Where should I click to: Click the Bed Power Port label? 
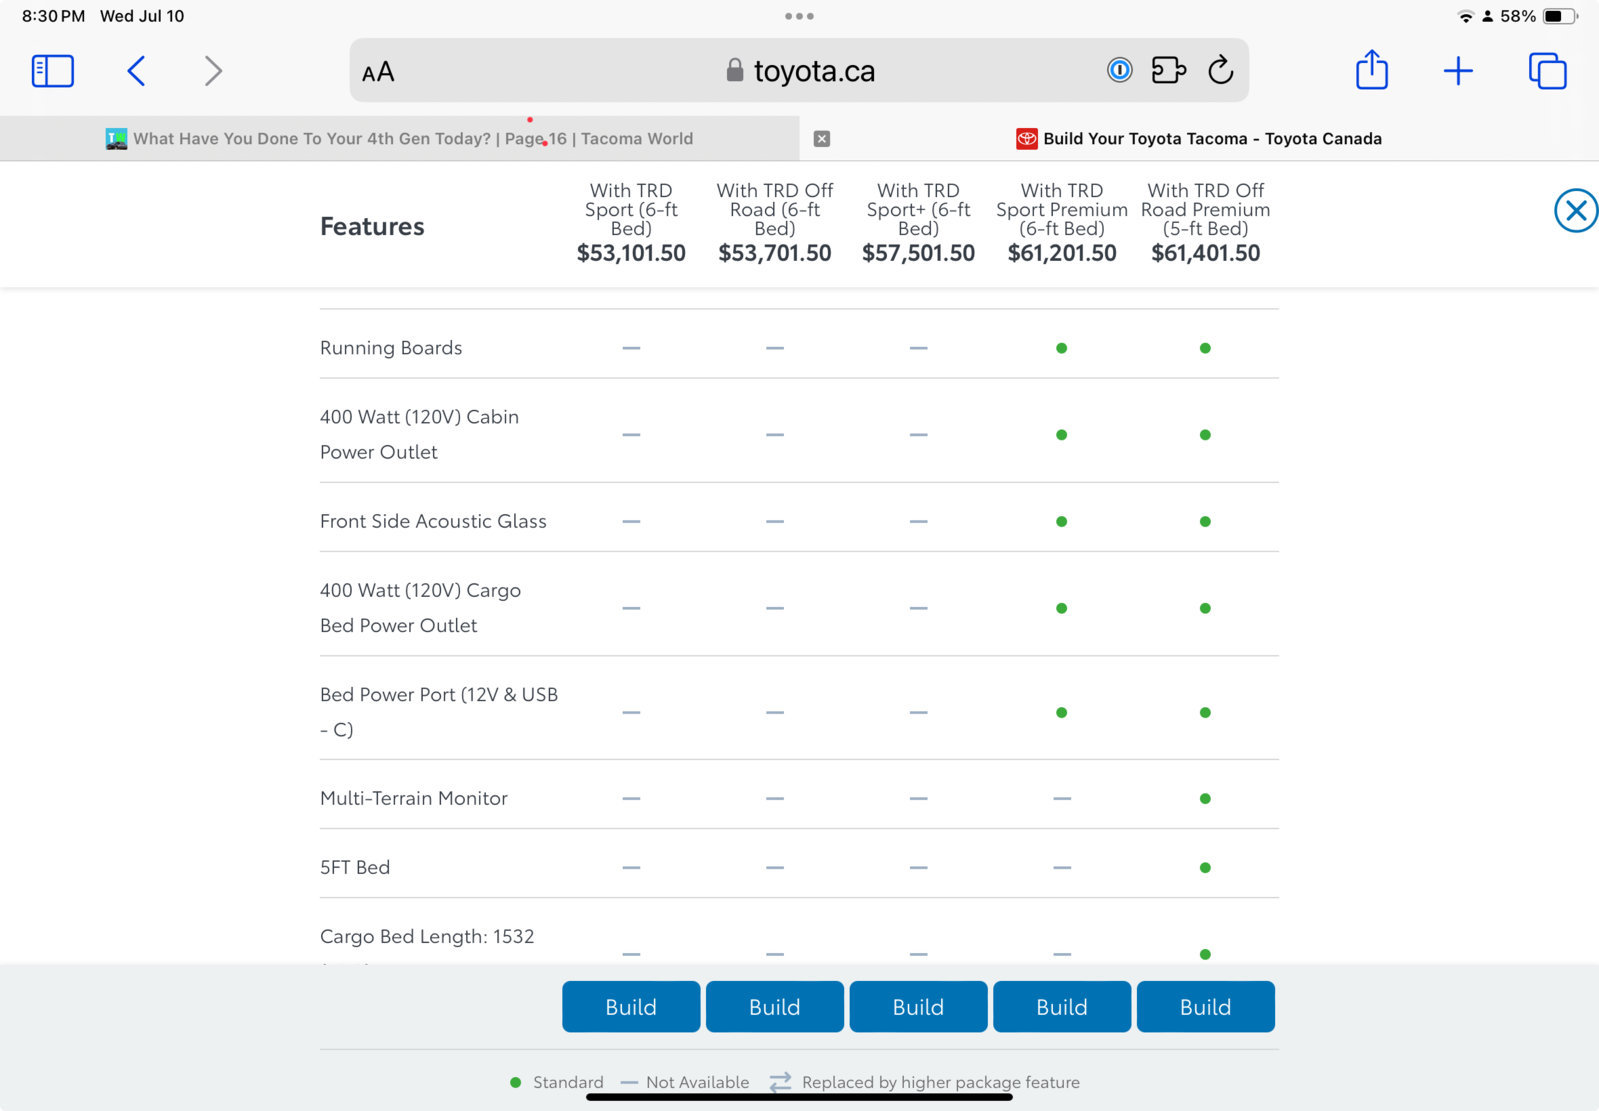coord(439,712)
